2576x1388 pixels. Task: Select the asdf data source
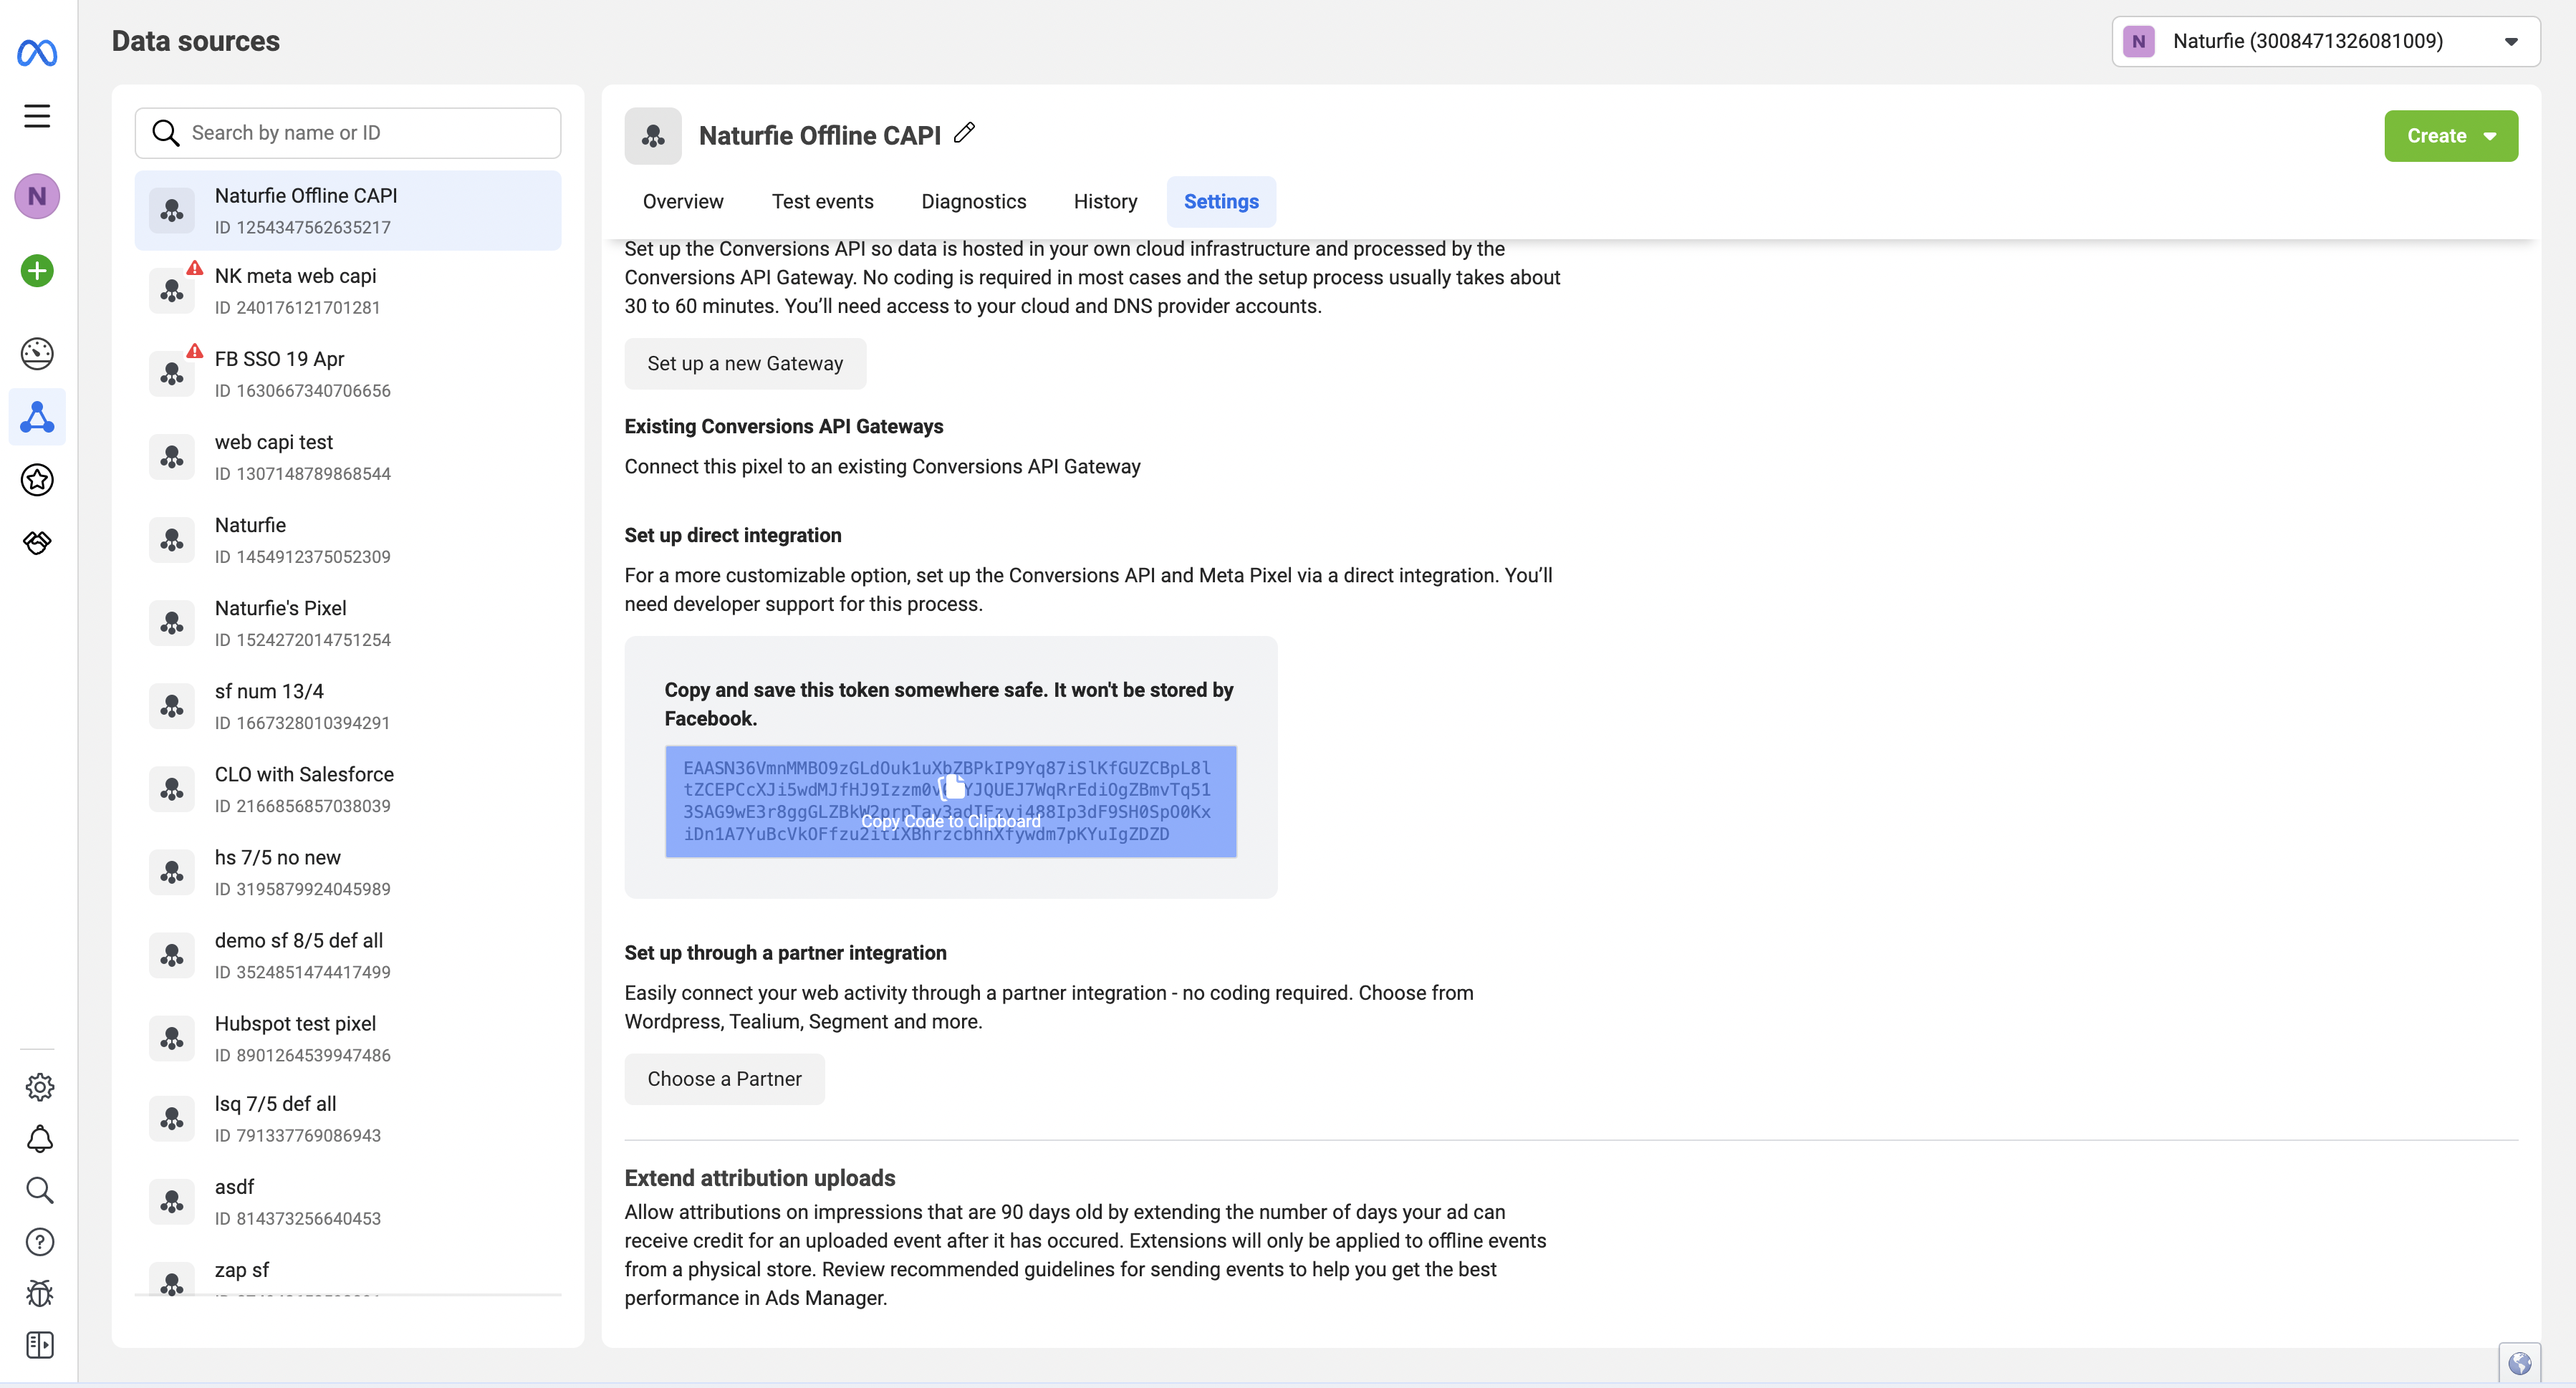click(348, 1202)
